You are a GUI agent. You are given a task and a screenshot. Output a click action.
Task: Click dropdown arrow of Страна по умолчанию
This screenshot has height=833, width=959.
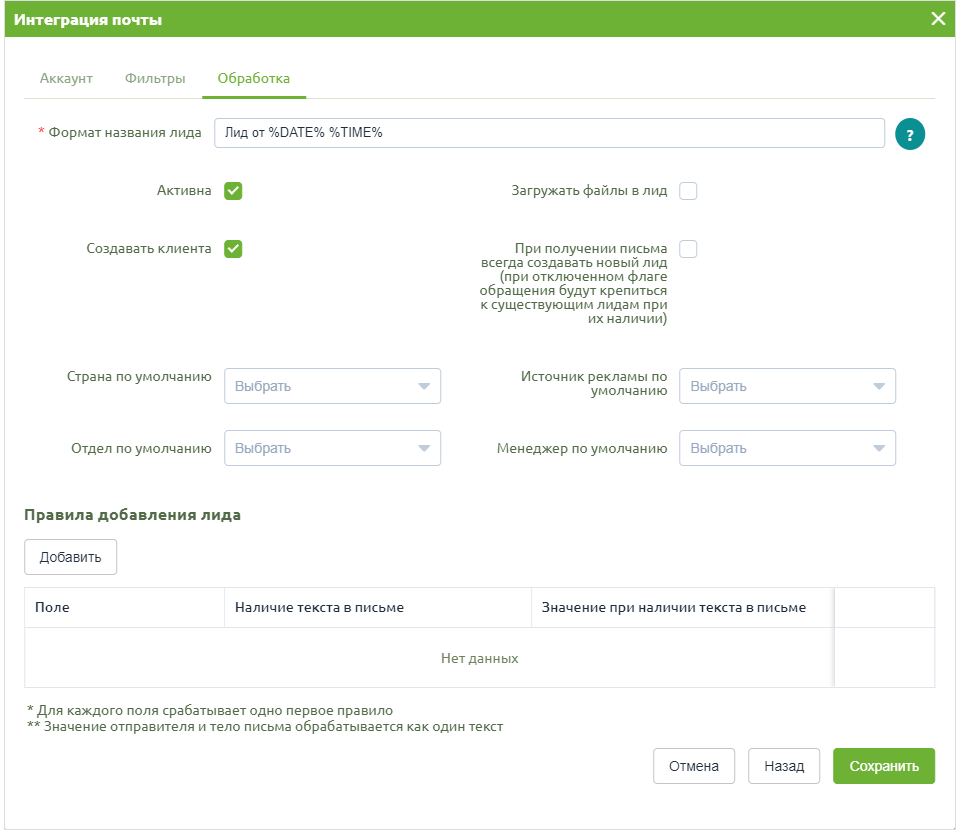(424, 386)
